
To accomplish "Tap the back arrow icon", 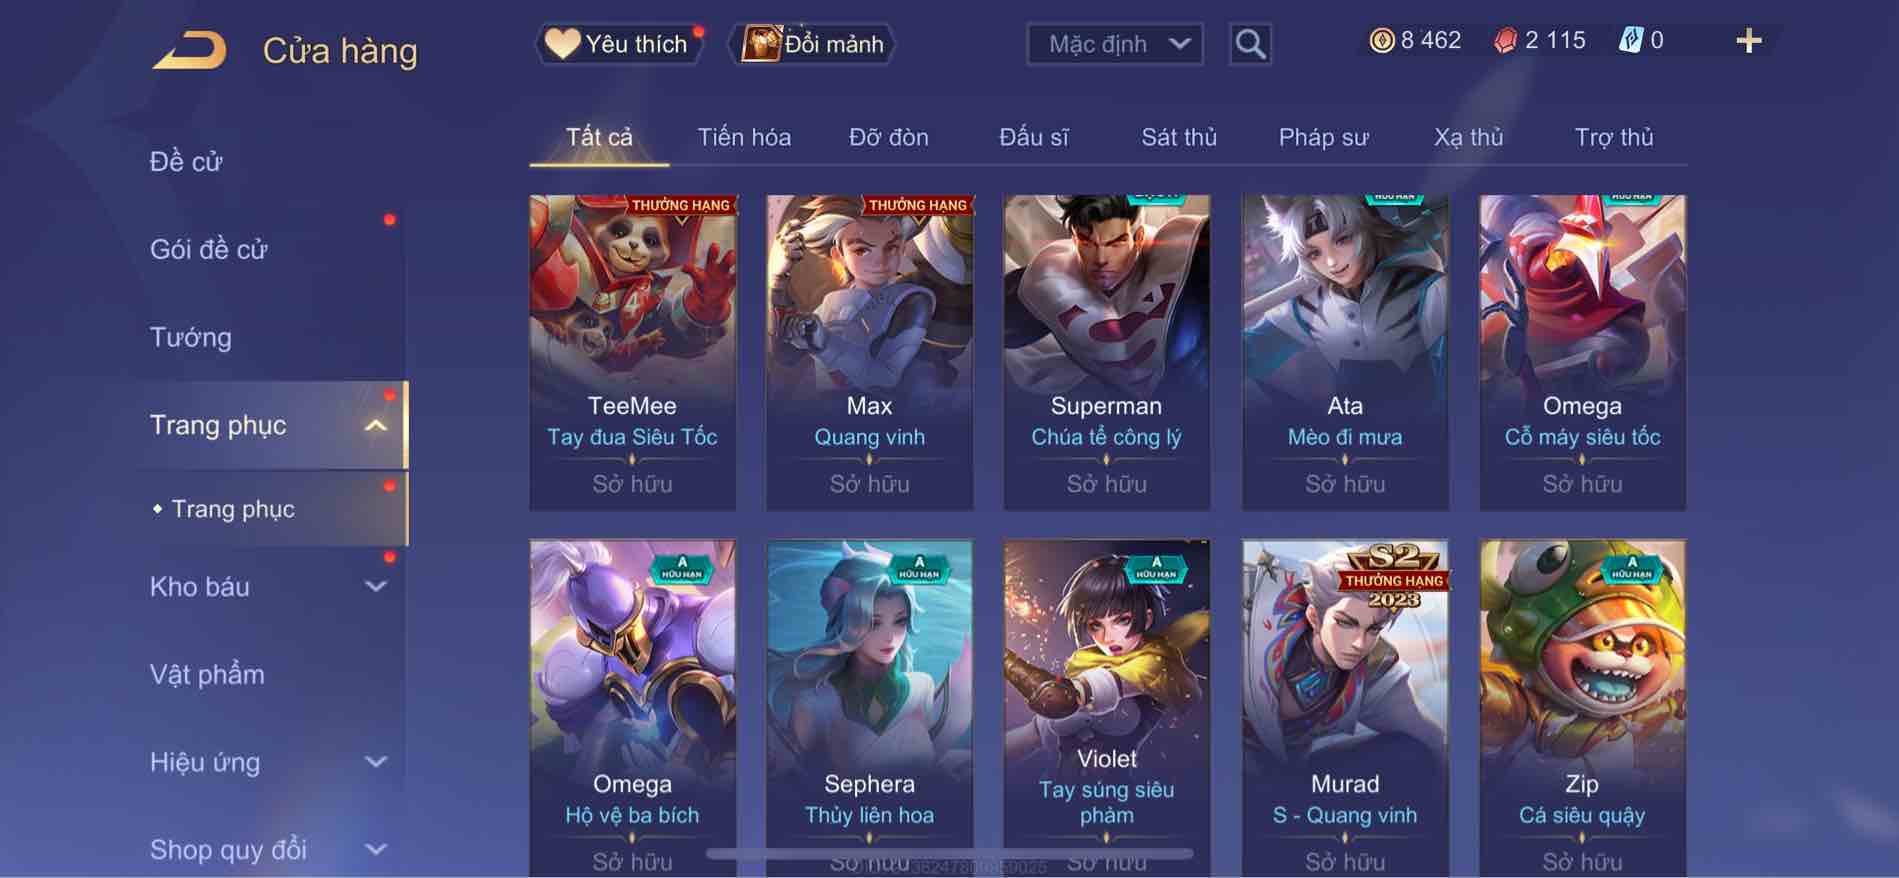I will coord(190,50).
